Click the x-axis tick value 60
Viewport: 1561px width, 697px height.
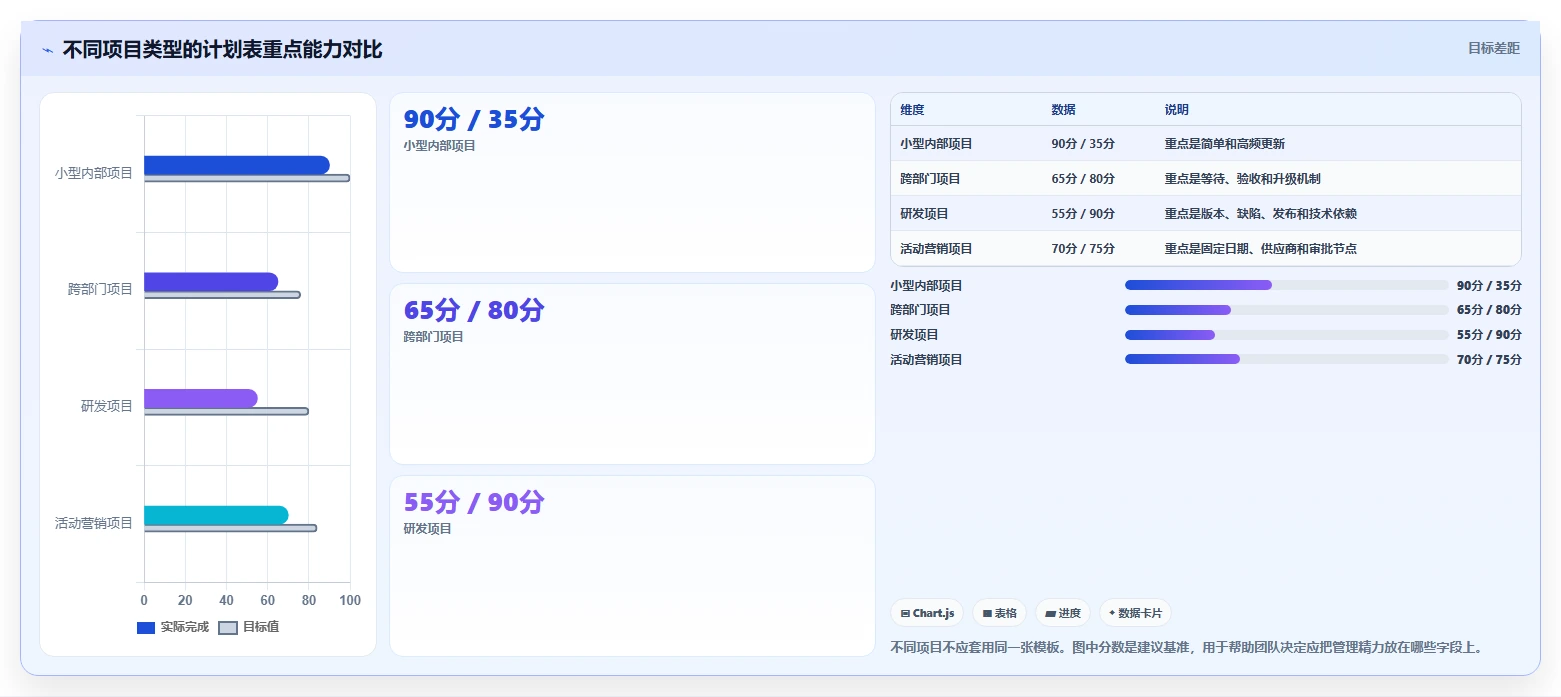click(x=268, y=600)
